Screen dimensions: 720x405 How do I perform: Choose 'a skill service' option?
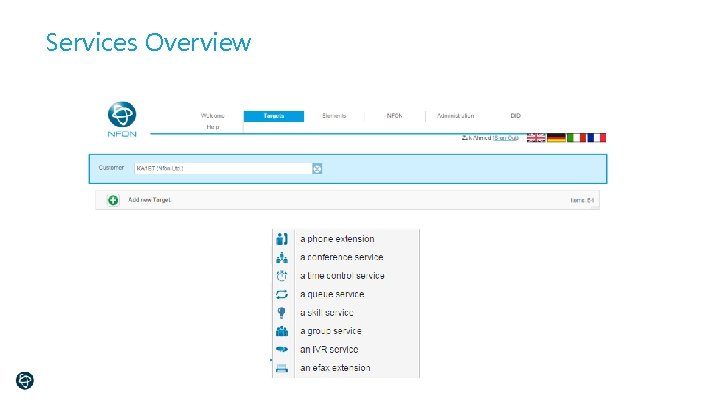[x=326, y=313]
